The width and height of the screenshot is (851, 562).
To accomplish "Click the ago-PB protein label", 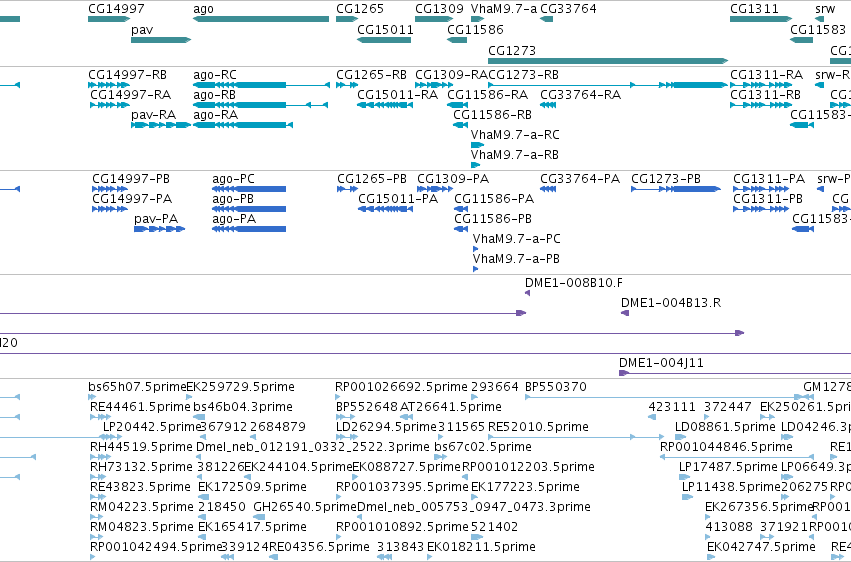I will (x=233, y=199).
